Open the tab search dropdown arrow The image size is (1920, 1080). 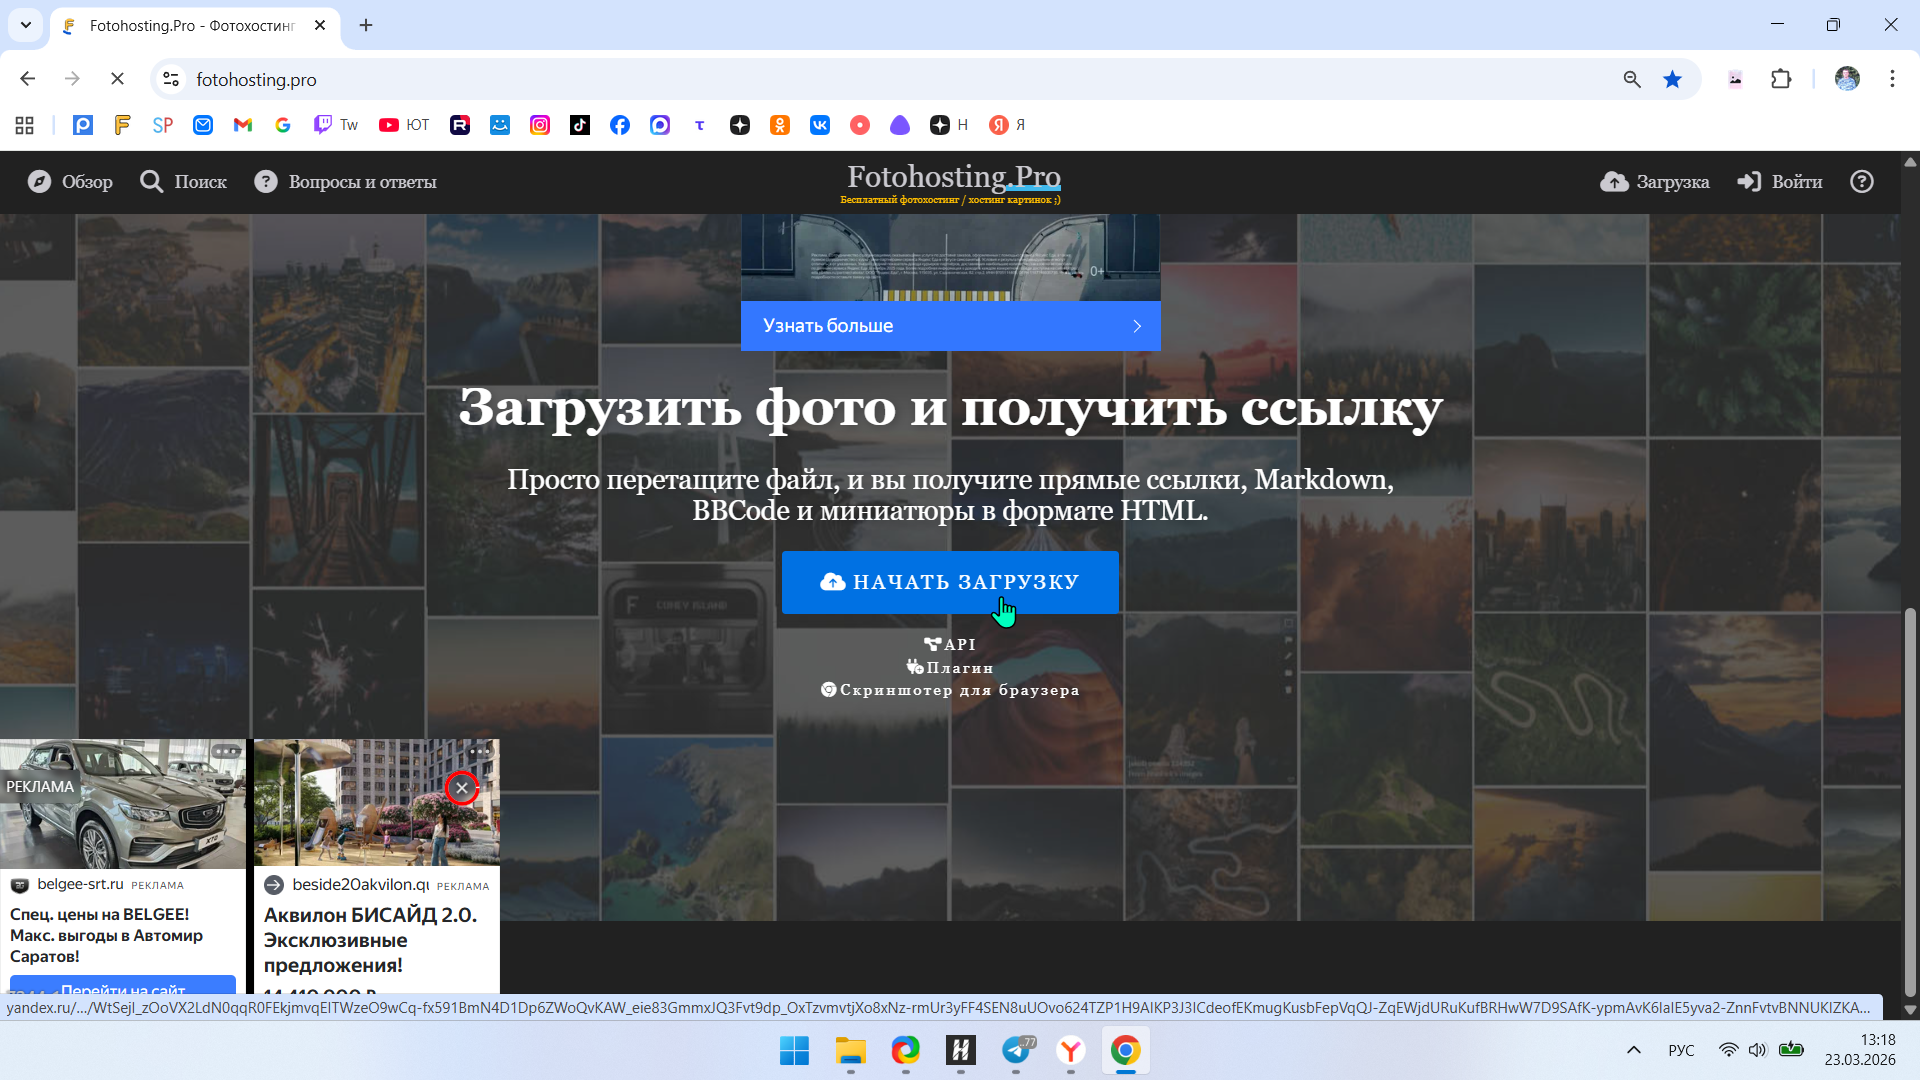tap(26, 25)
